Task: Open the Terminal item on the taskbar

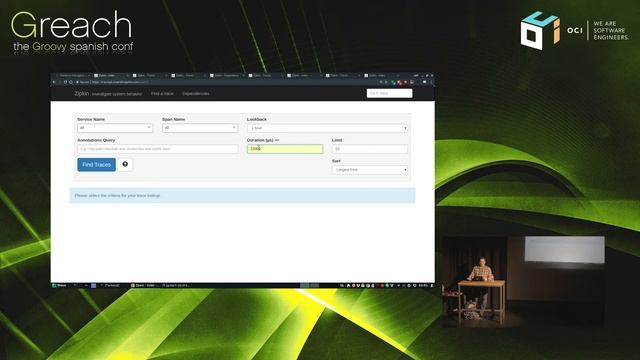Action: pos(111,285)
